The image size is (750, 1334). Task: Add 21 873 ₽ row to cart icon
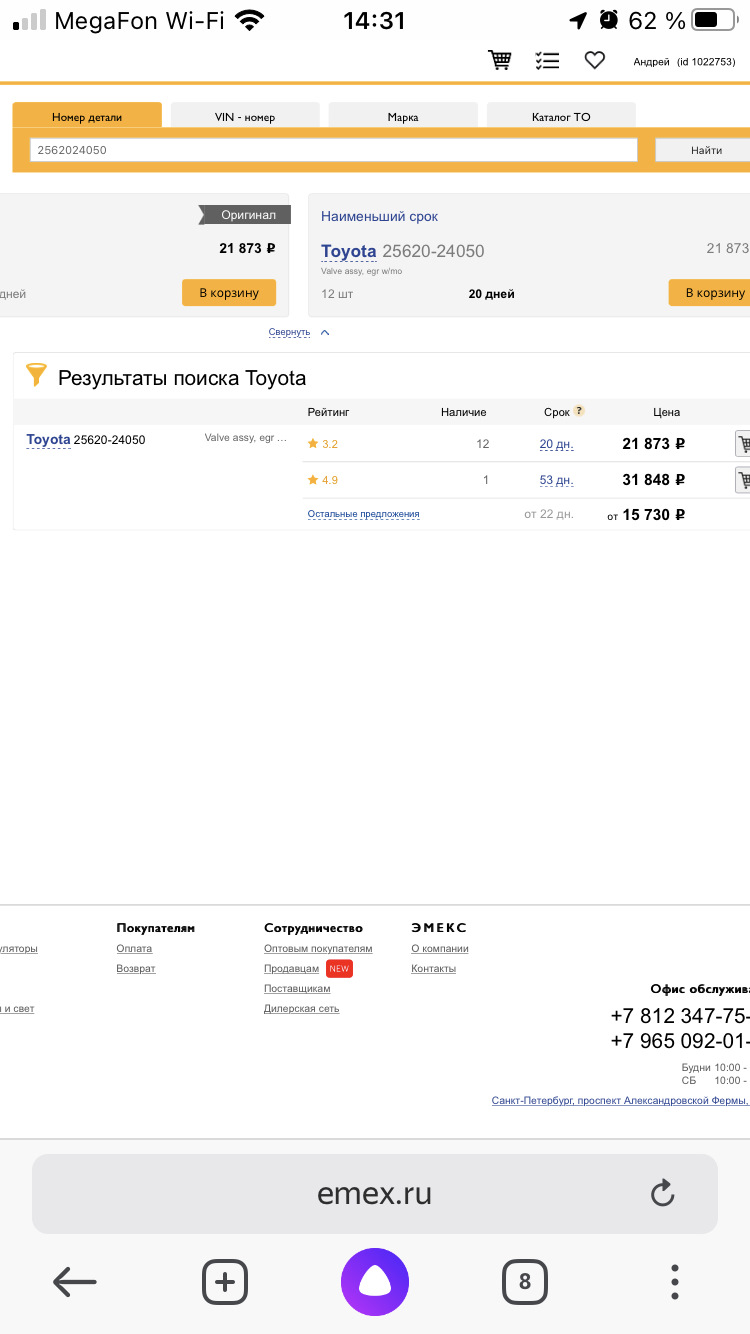[x=742, y=444]
